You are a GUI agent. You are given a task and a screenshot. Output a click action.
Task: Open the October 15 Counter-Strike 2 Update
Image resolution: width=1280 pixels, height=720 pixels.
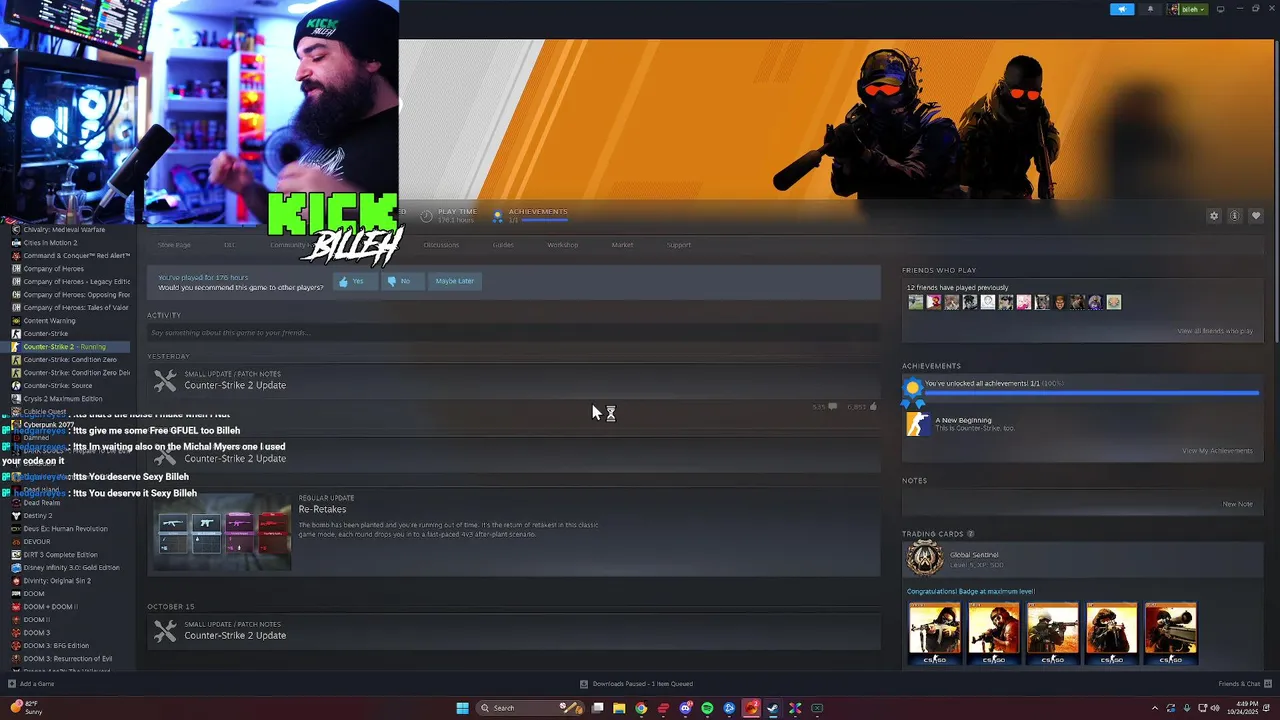[x=235, y=635]
